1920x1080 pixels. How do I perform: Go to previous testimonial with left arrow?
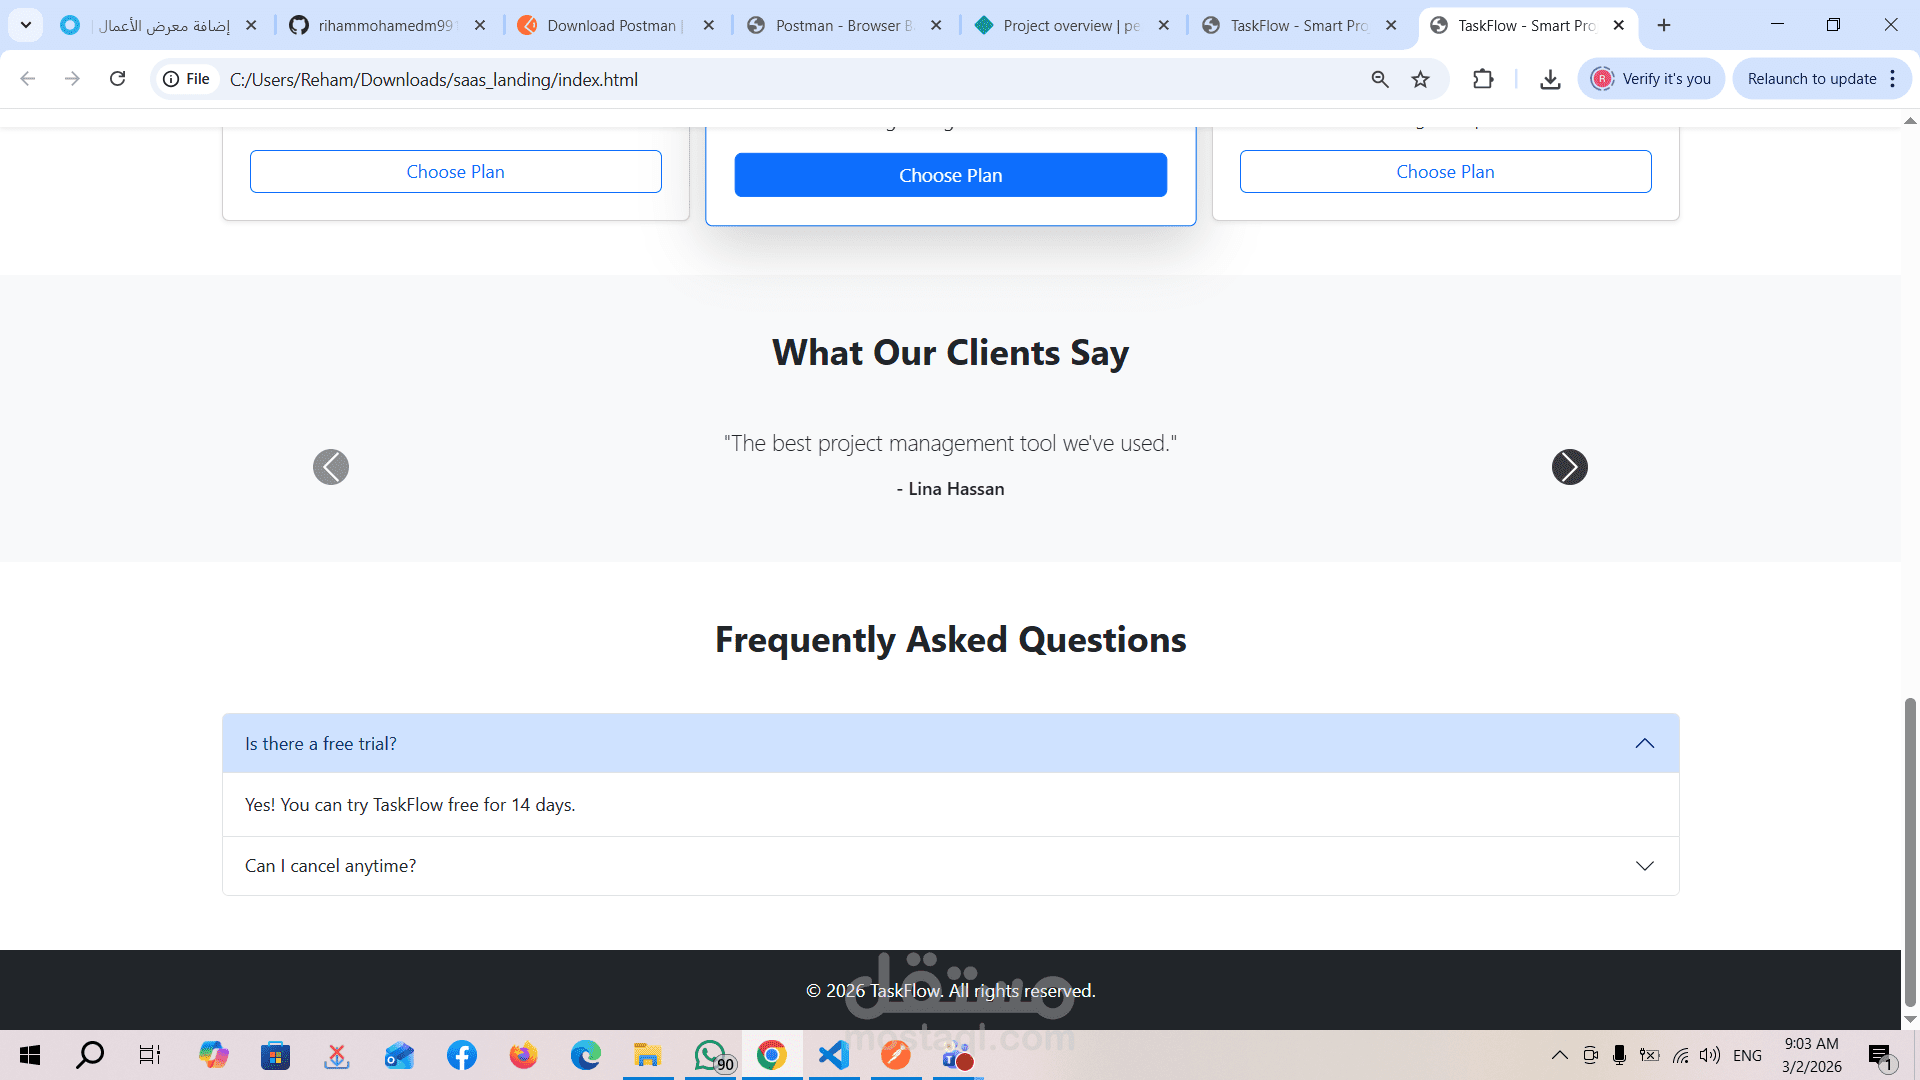(x=331, y=467)
